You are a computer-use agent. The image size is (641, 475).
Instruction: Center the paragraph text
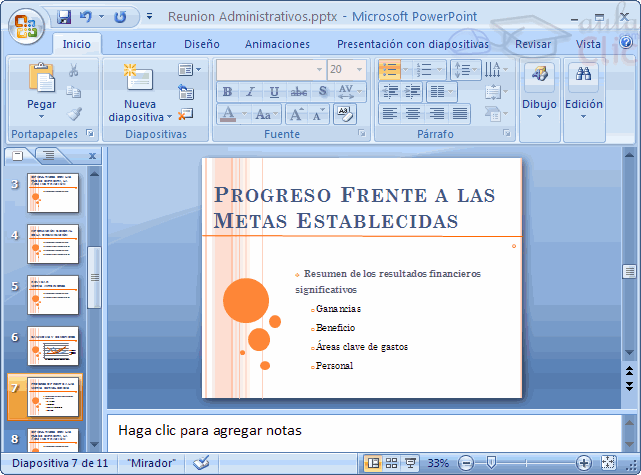[413, 114]
